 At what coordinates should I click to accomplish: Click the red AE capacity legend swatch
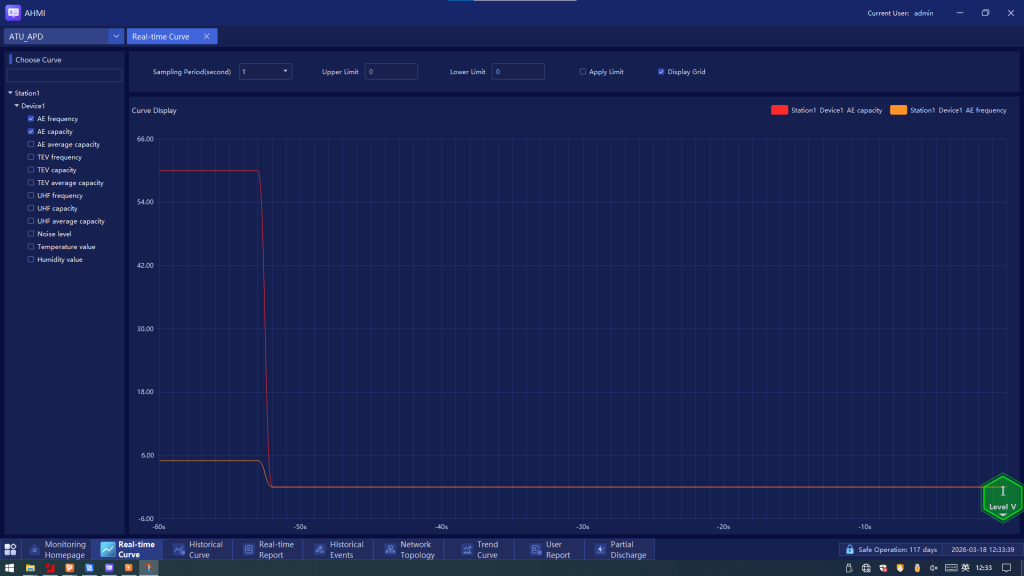pos(779,110)
